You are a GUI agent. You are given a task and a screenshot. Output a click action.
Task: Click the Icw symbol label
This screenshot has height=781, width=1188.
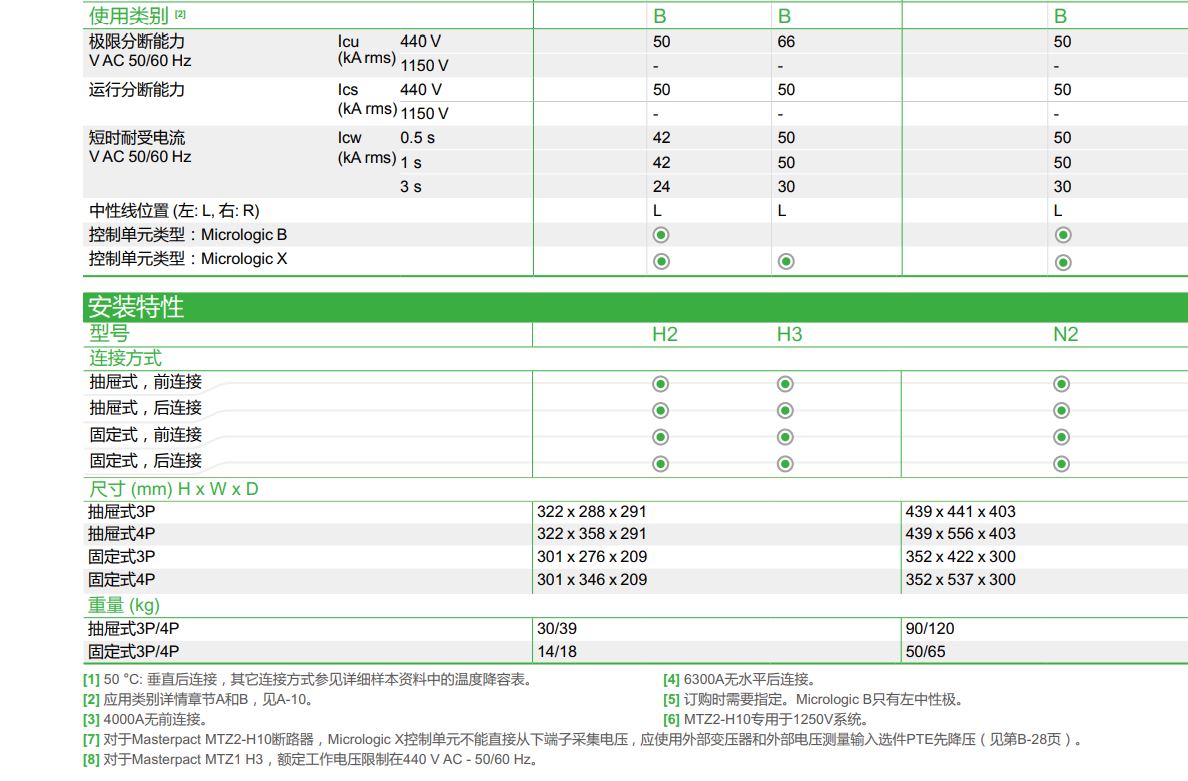click(349, 138)
